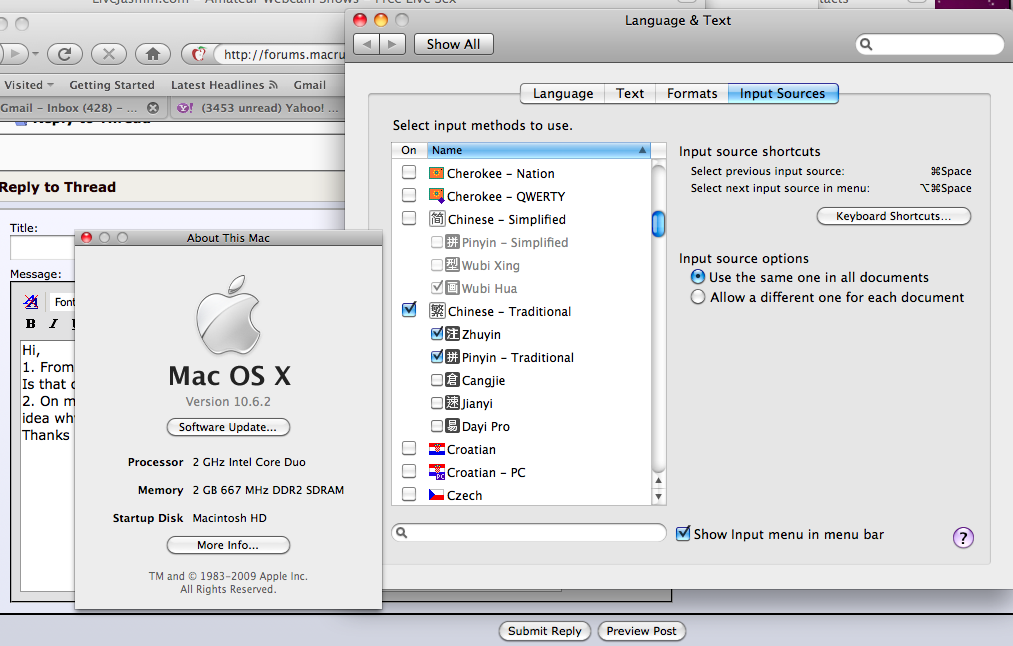
Task: Enable the Cangjie checkbox
Action: pos(437,380)
